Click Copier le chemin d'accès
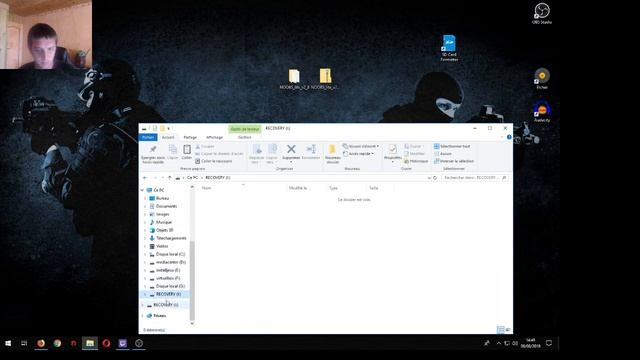 point(219,154)
